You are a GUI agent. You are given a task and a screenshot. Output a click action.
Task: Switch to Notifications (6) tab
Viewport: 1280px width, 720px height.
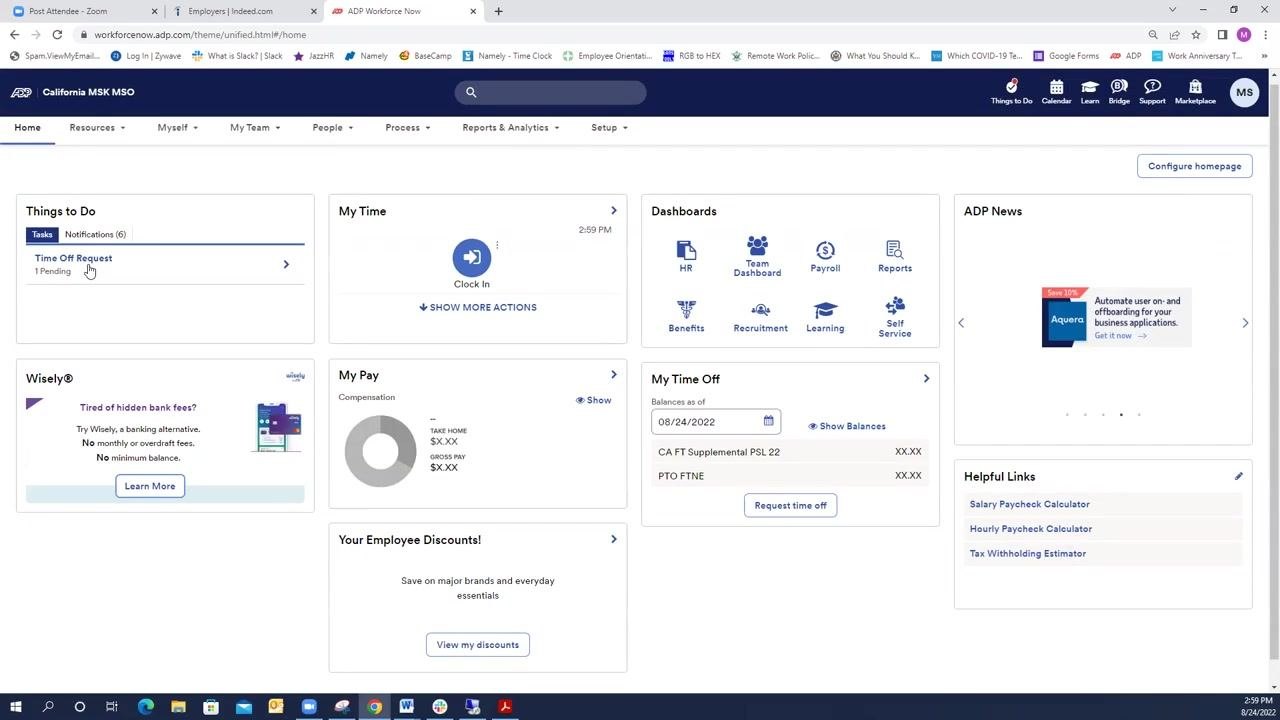click(x=95, y=234)
